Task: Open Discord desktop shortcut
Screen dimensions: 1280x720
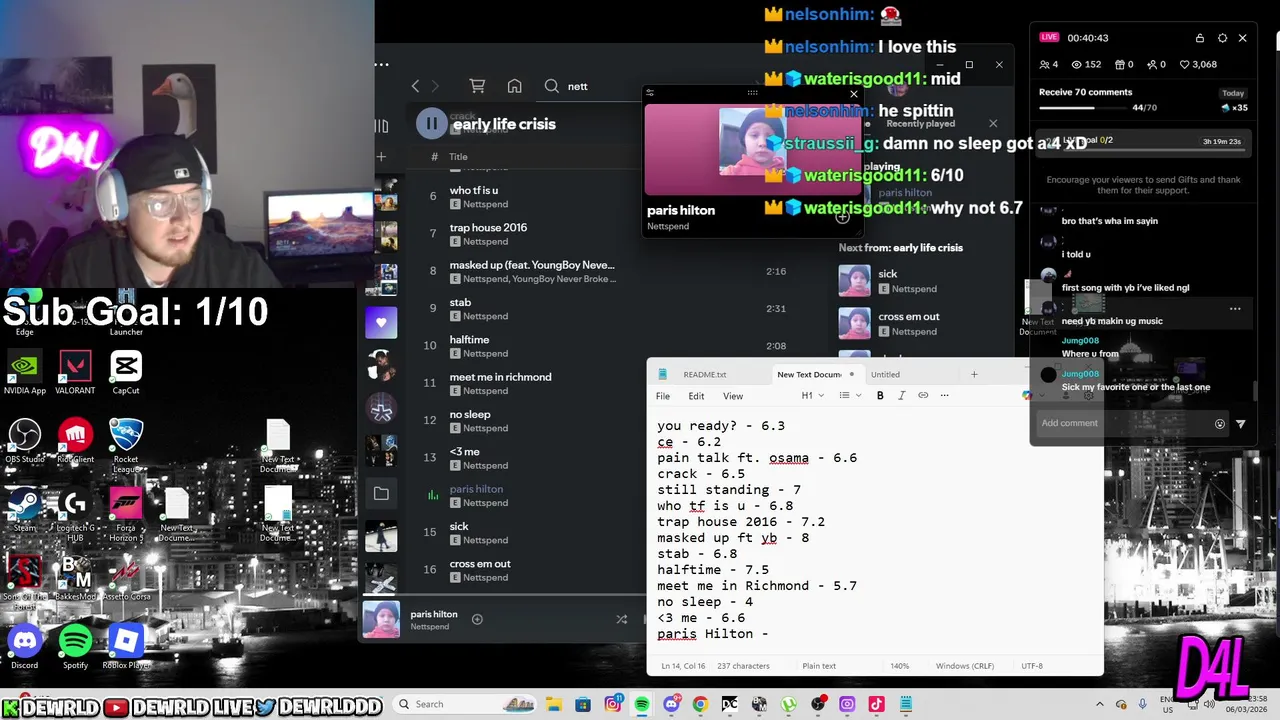Action: tap(24, 647)
